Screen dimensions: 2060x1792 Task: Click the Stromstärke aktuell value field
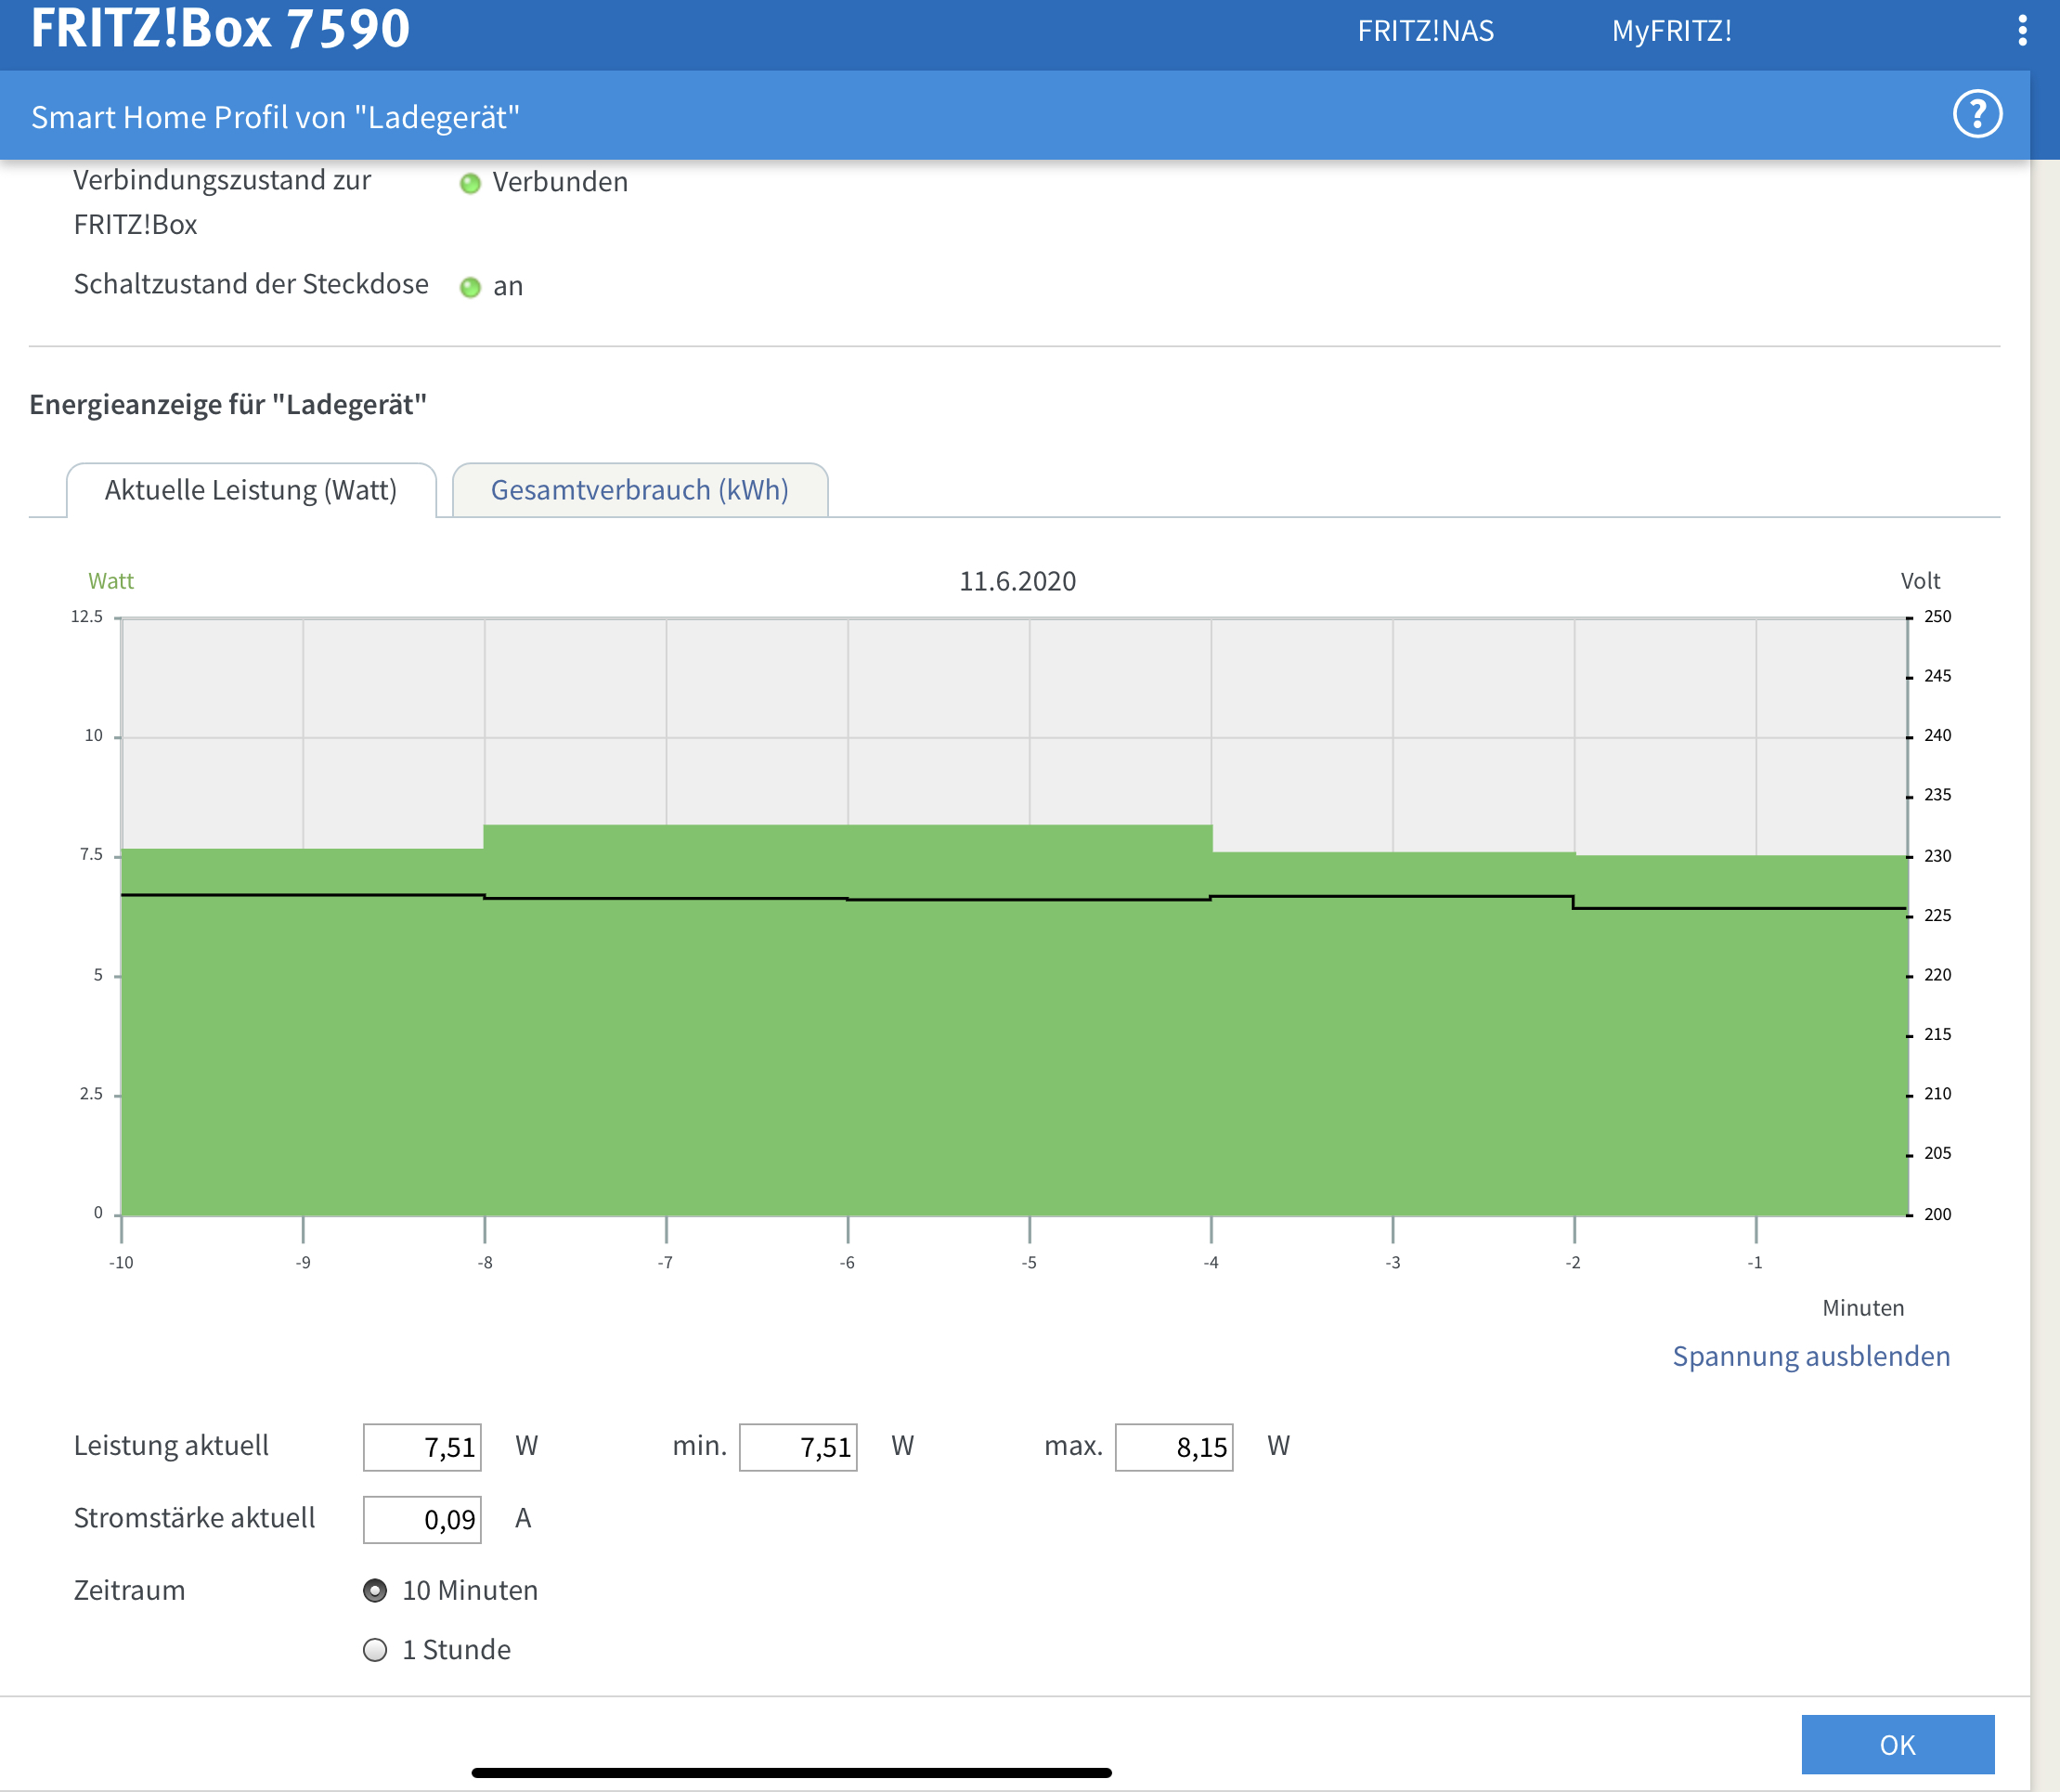(422, 1519)
